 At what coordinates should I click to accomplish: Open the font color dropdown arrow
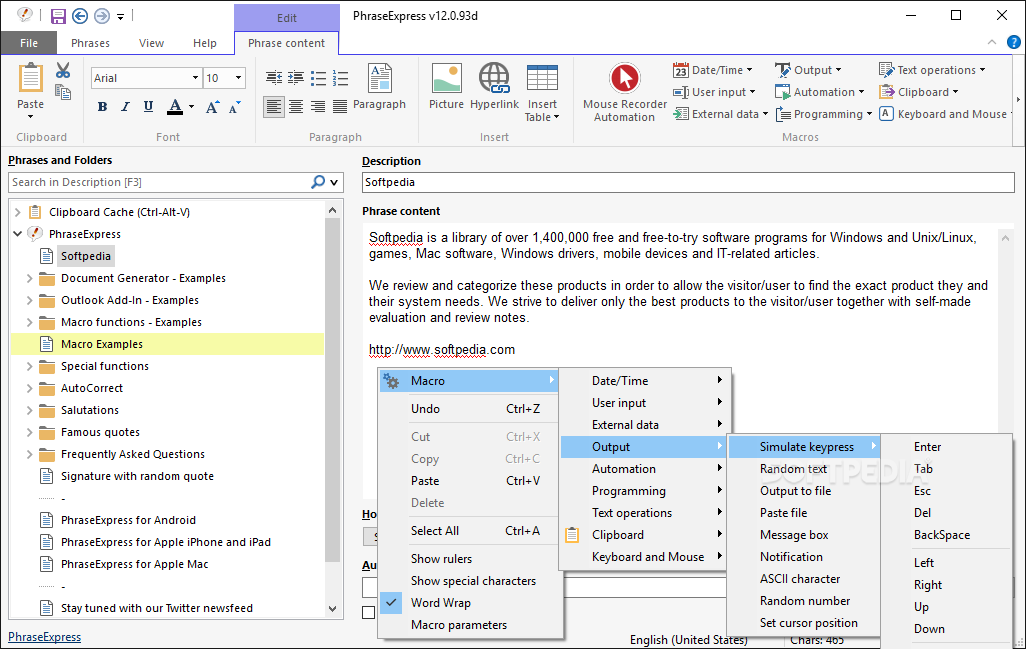pyautogui.click(x=191, y=107)
